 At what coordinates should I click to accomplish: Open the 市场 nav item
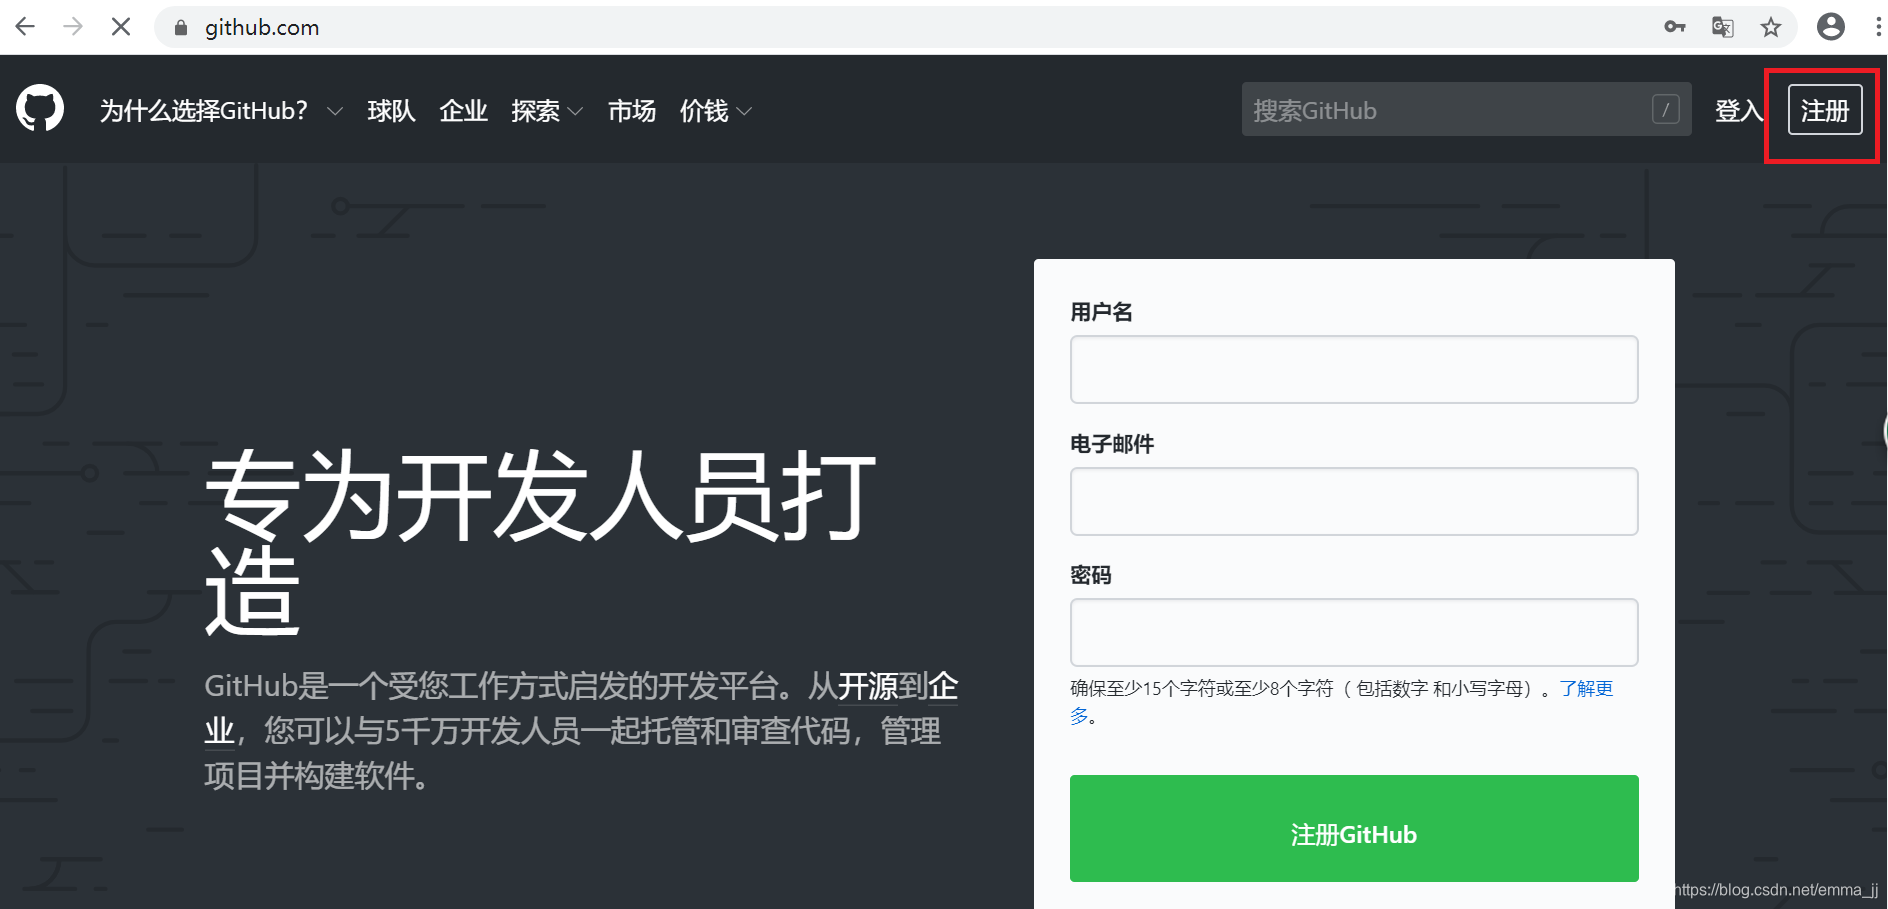click(632, 110)
